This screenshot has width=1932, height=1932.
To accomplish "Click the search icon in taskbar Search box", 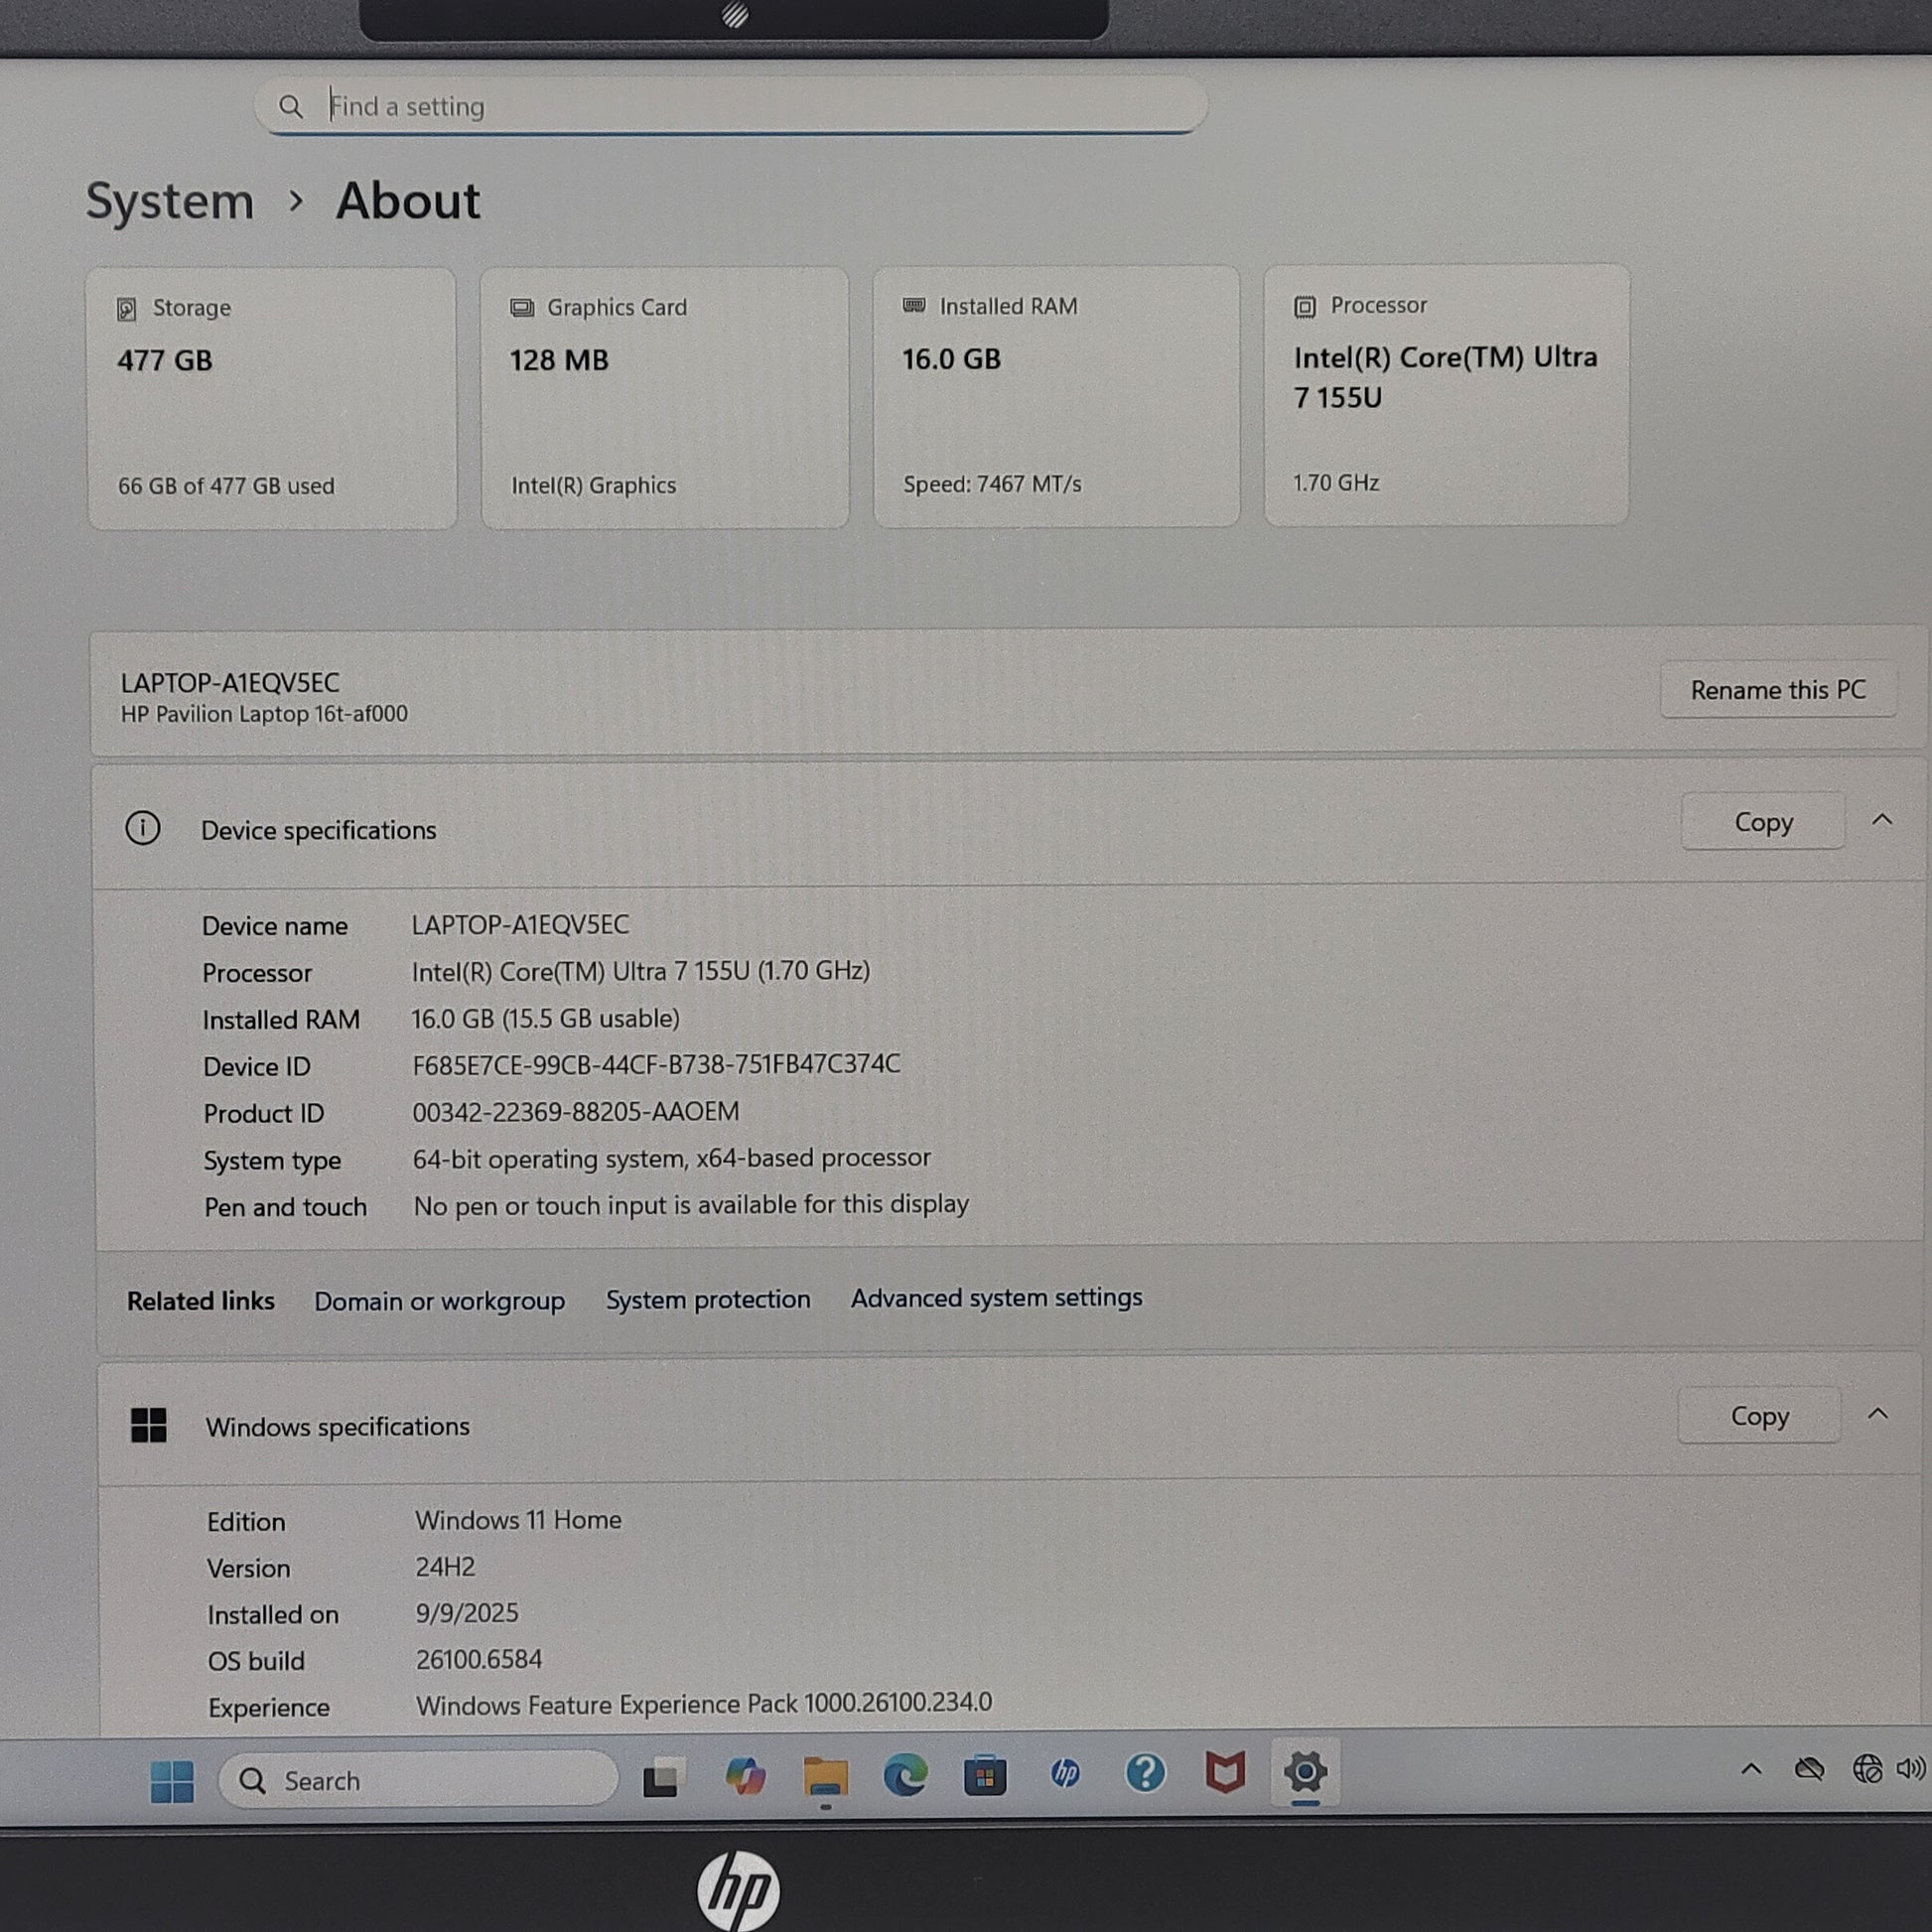I will (x=253, y=1781).
